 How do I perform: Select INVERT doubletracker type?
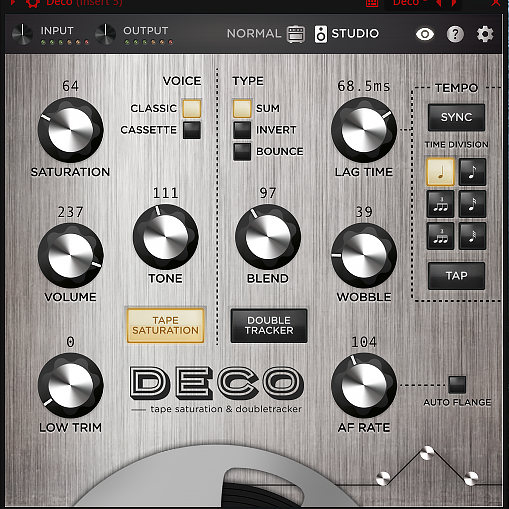coord(242,130)
